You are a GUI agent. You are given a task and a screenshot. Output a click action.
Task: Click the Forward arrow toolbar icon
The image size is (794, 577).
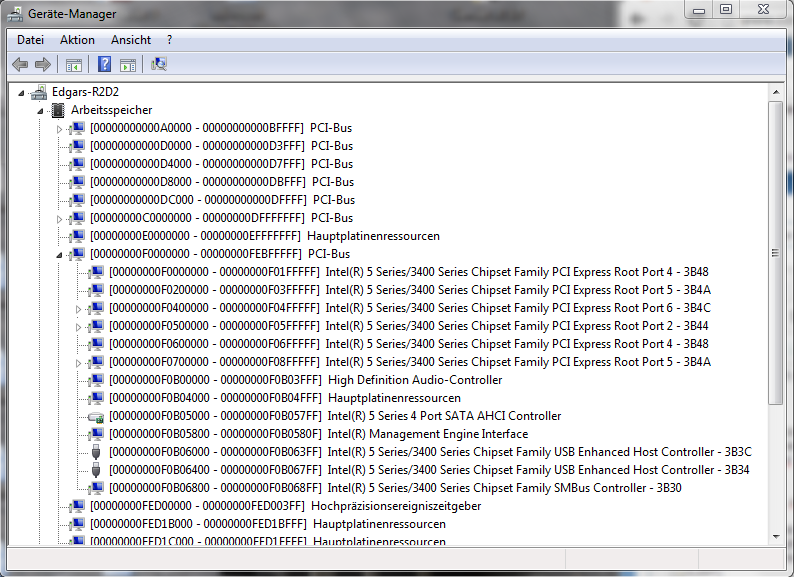point(43,64)
